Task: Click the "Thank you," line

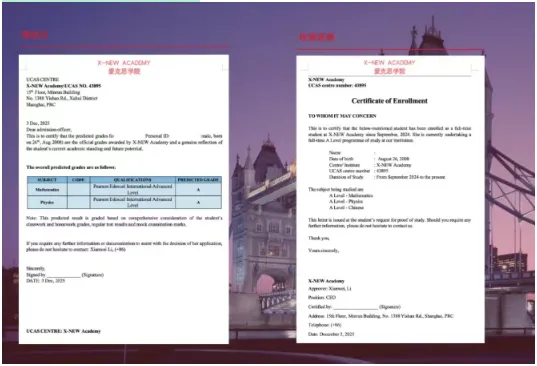Action: (x=319, y=238)
